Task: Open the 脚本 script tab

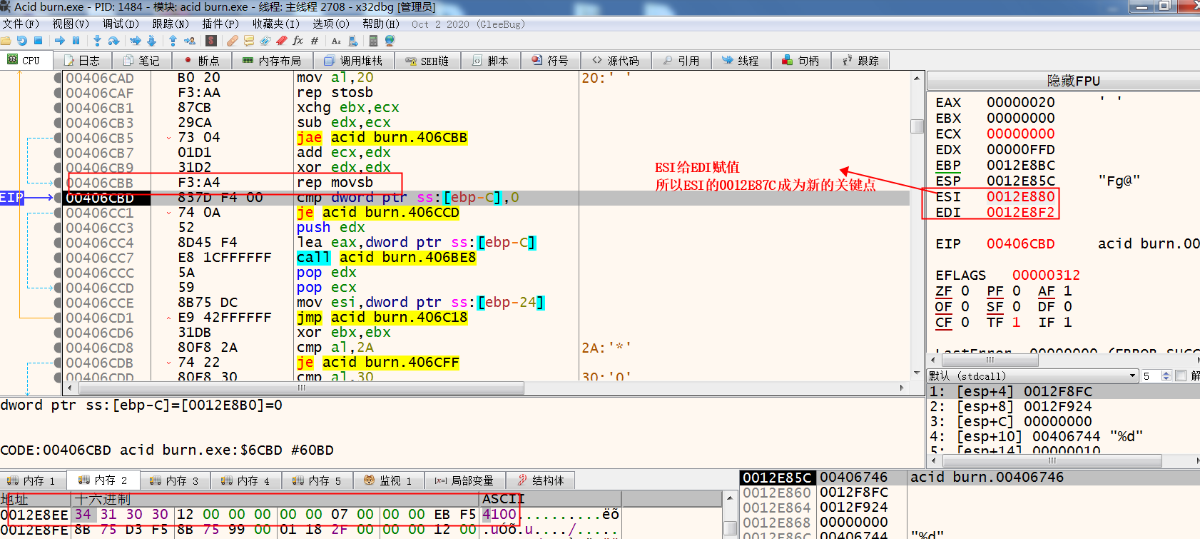Action: tap(490, 60)
